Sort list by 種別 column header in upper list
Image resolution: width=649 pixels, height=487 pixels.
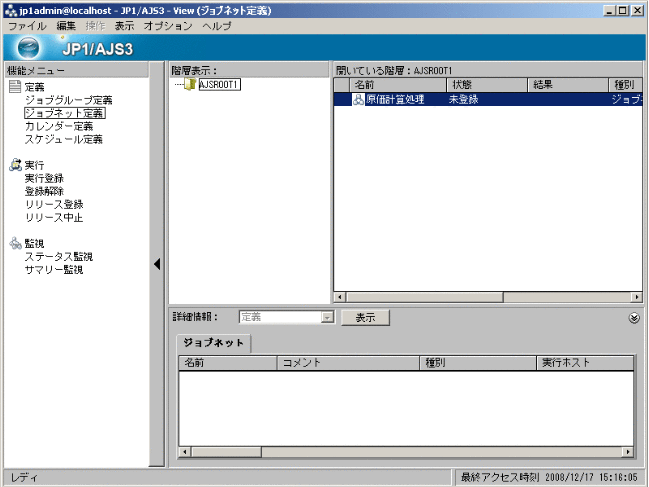click(625, 85)
